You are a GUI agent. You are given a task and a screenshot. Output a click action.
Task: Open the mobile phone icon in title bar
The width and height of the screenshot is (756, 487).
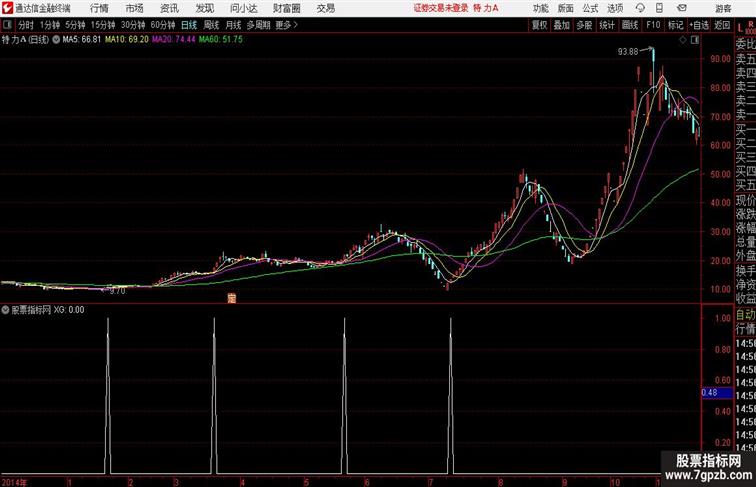[x=659, y=8]
